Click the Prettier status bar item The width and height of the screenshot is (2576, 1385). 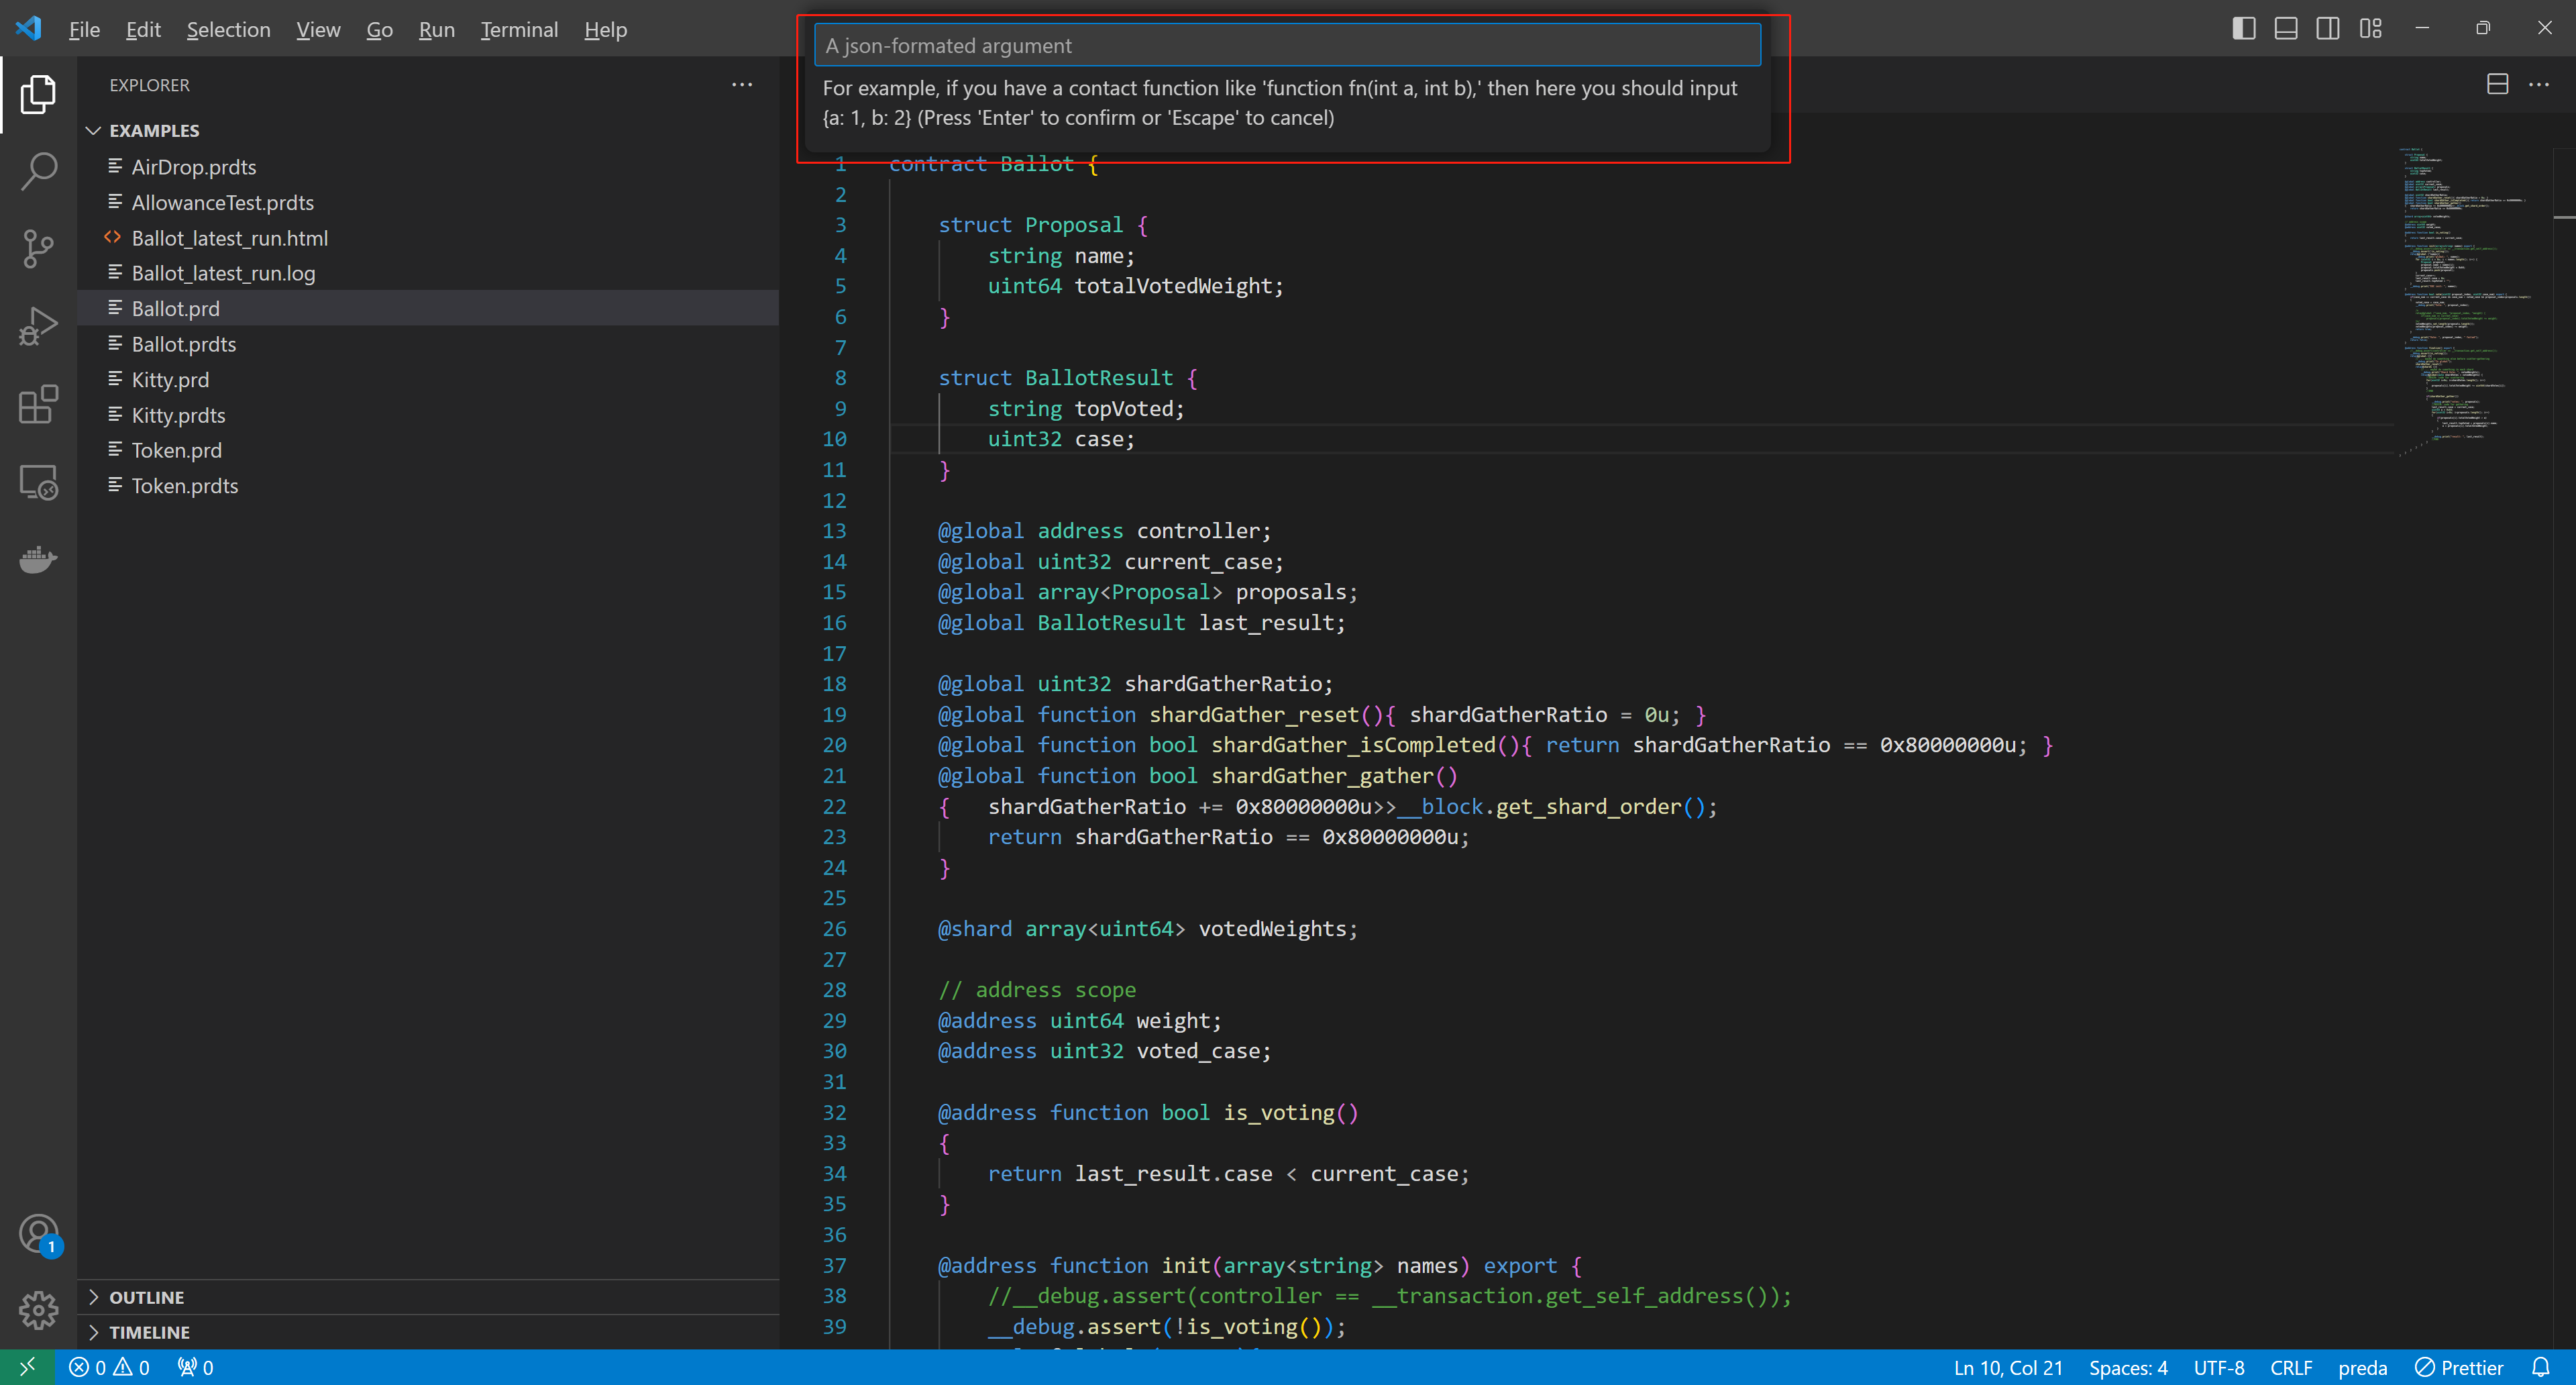click(x=2459, y=1367)
